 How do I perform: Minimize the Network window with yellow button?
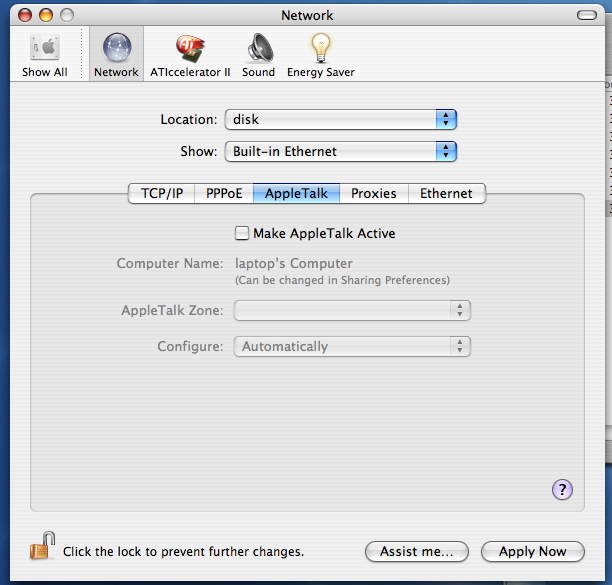46,15
